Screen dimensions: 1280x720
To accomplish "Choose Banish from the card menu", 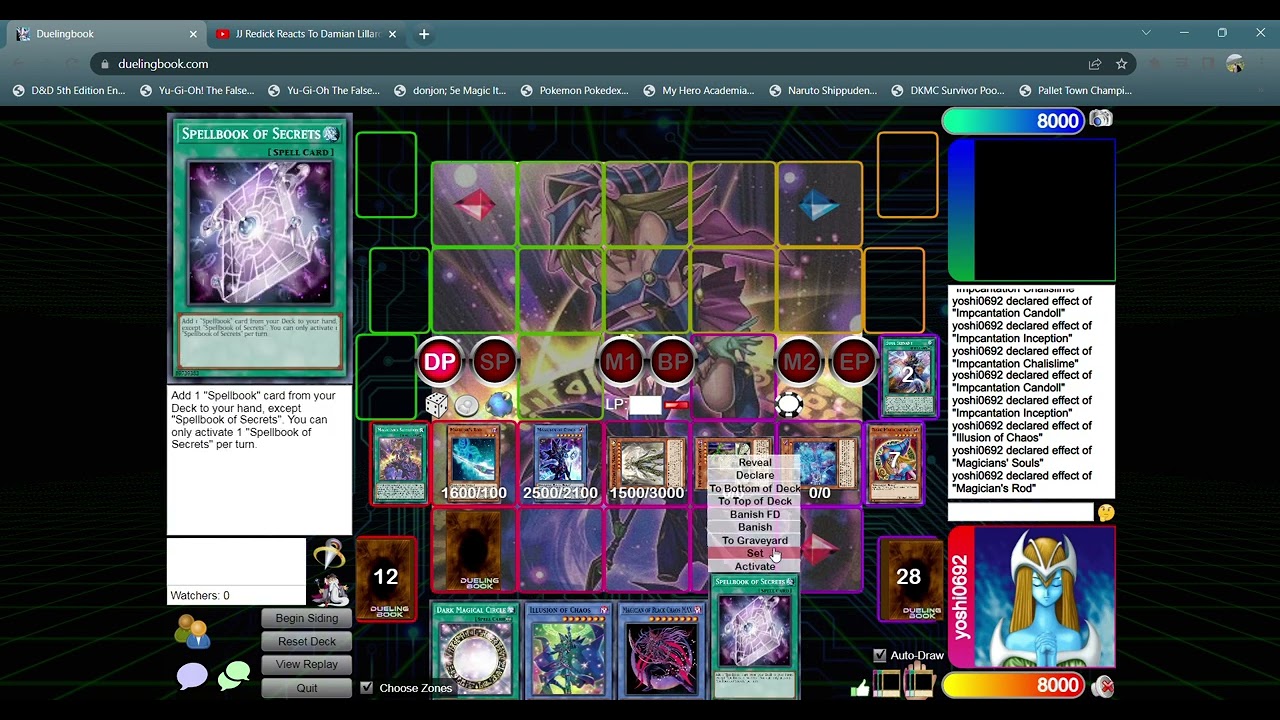I will point(755,527).
